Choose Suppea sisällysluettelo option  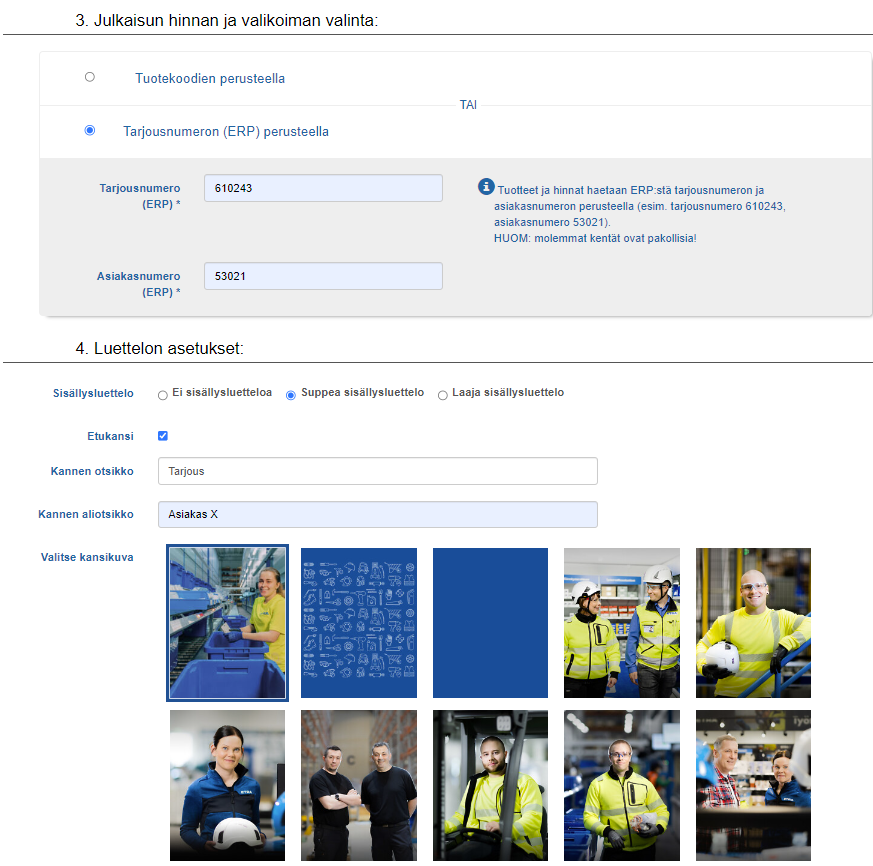[x=291, y=395]
